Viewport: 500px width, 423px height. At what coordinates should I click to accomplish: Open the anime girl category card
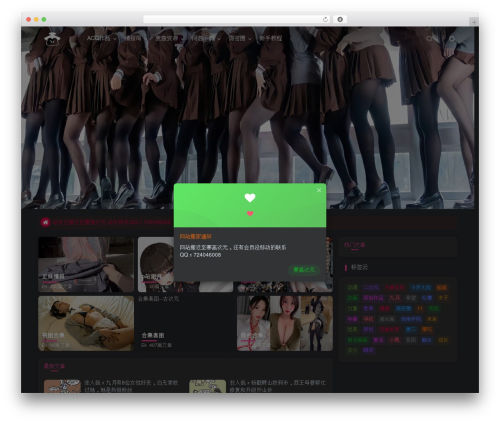click(x=185, y=264)
